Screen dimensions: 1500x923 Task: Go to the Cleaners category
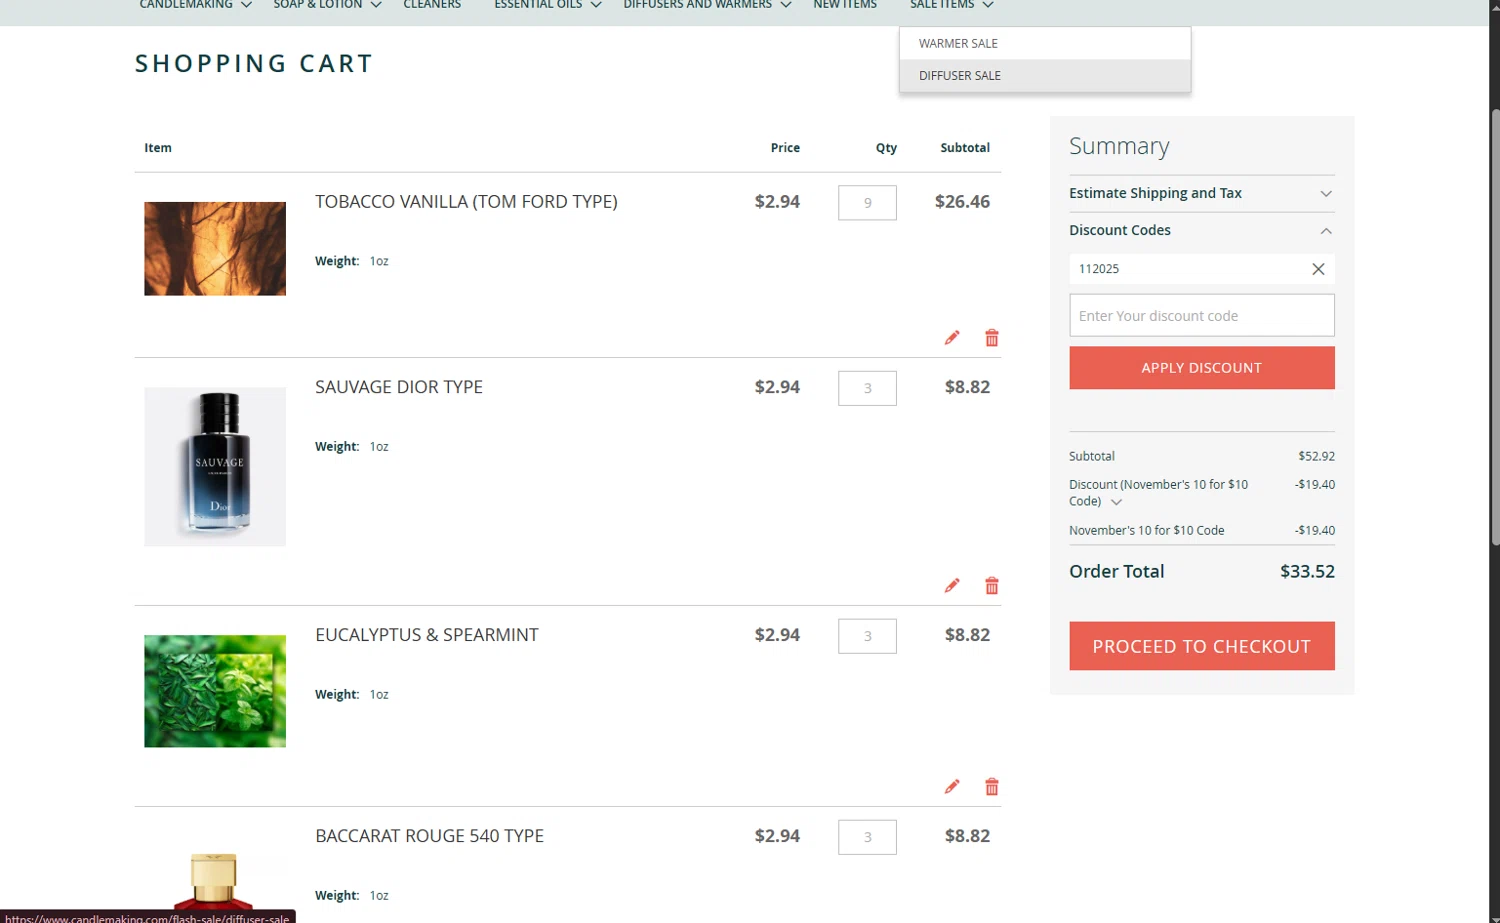432,5
